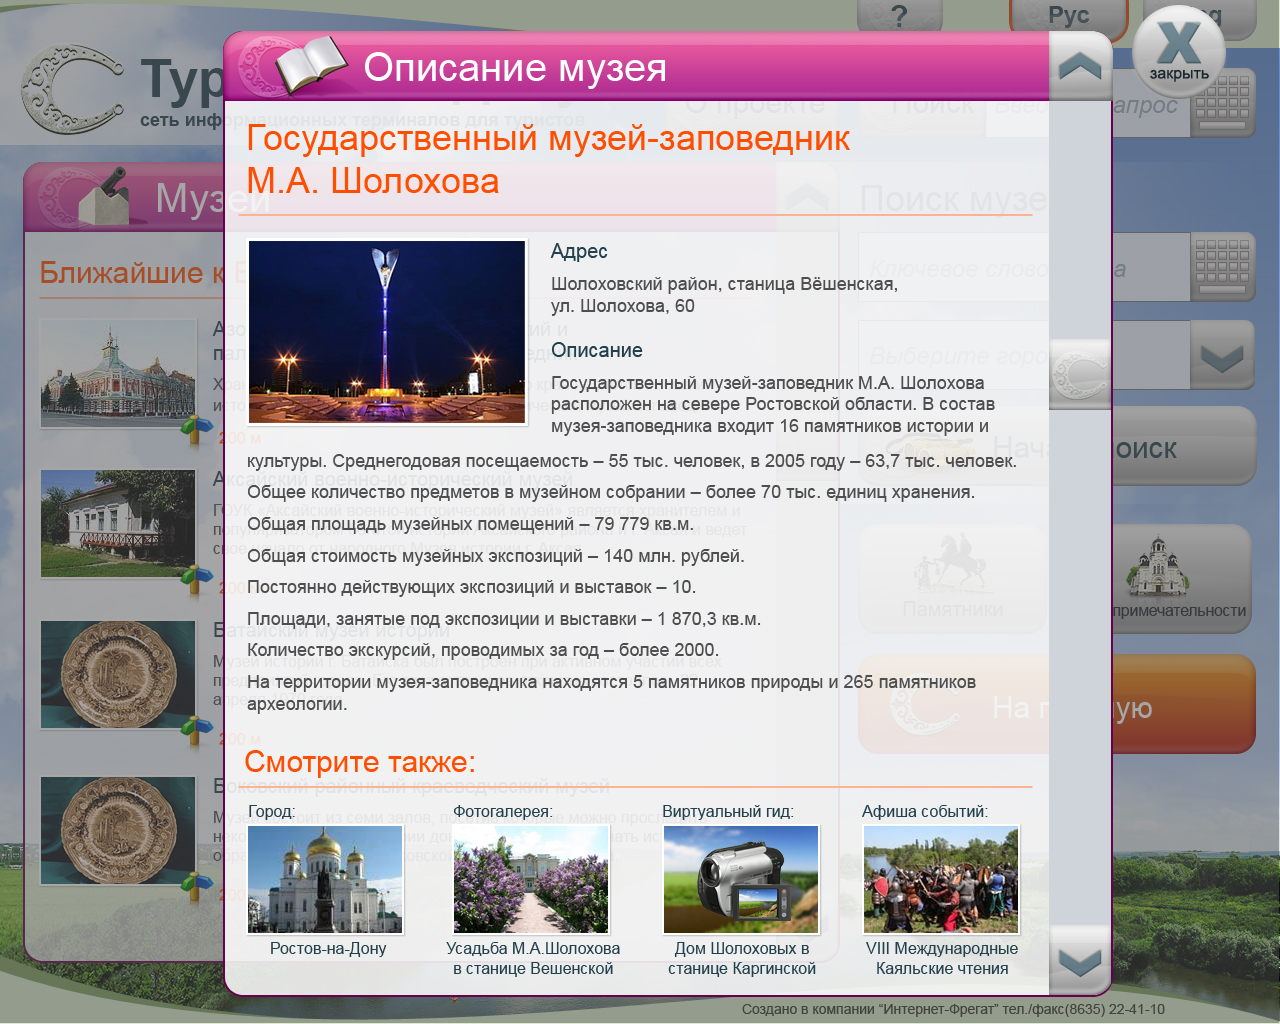Open the Усадьба М.А.Шолохова photo gallery thumbnail

click(531, 878)
